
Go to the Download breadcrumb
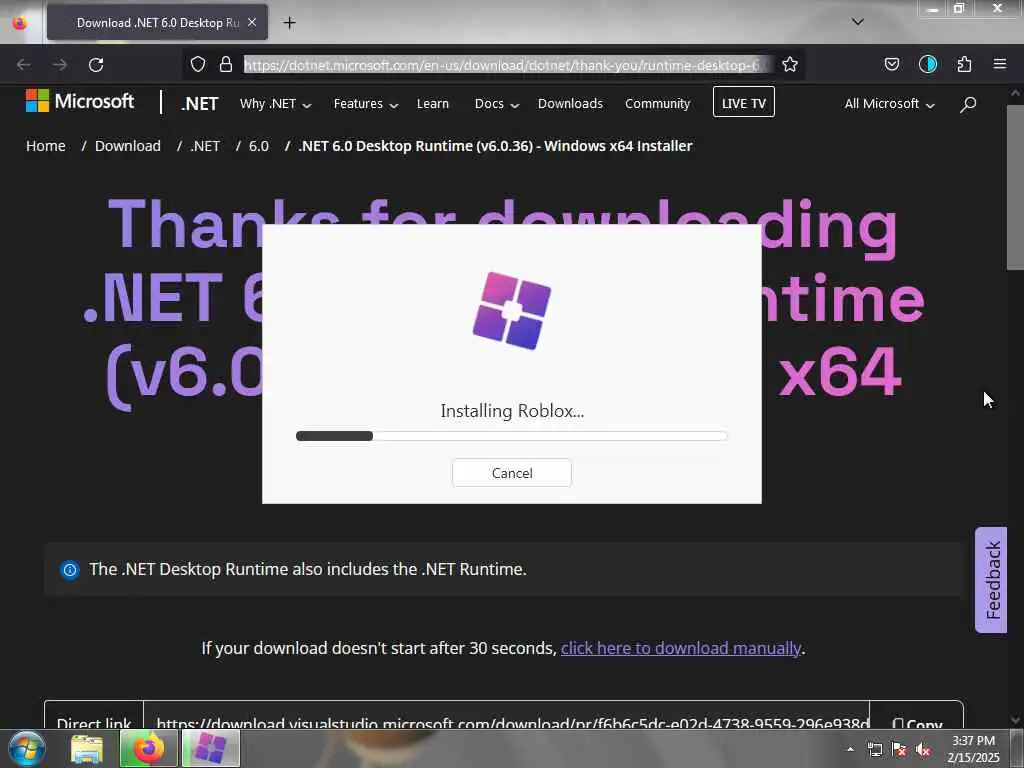click(x=127, y=146)
